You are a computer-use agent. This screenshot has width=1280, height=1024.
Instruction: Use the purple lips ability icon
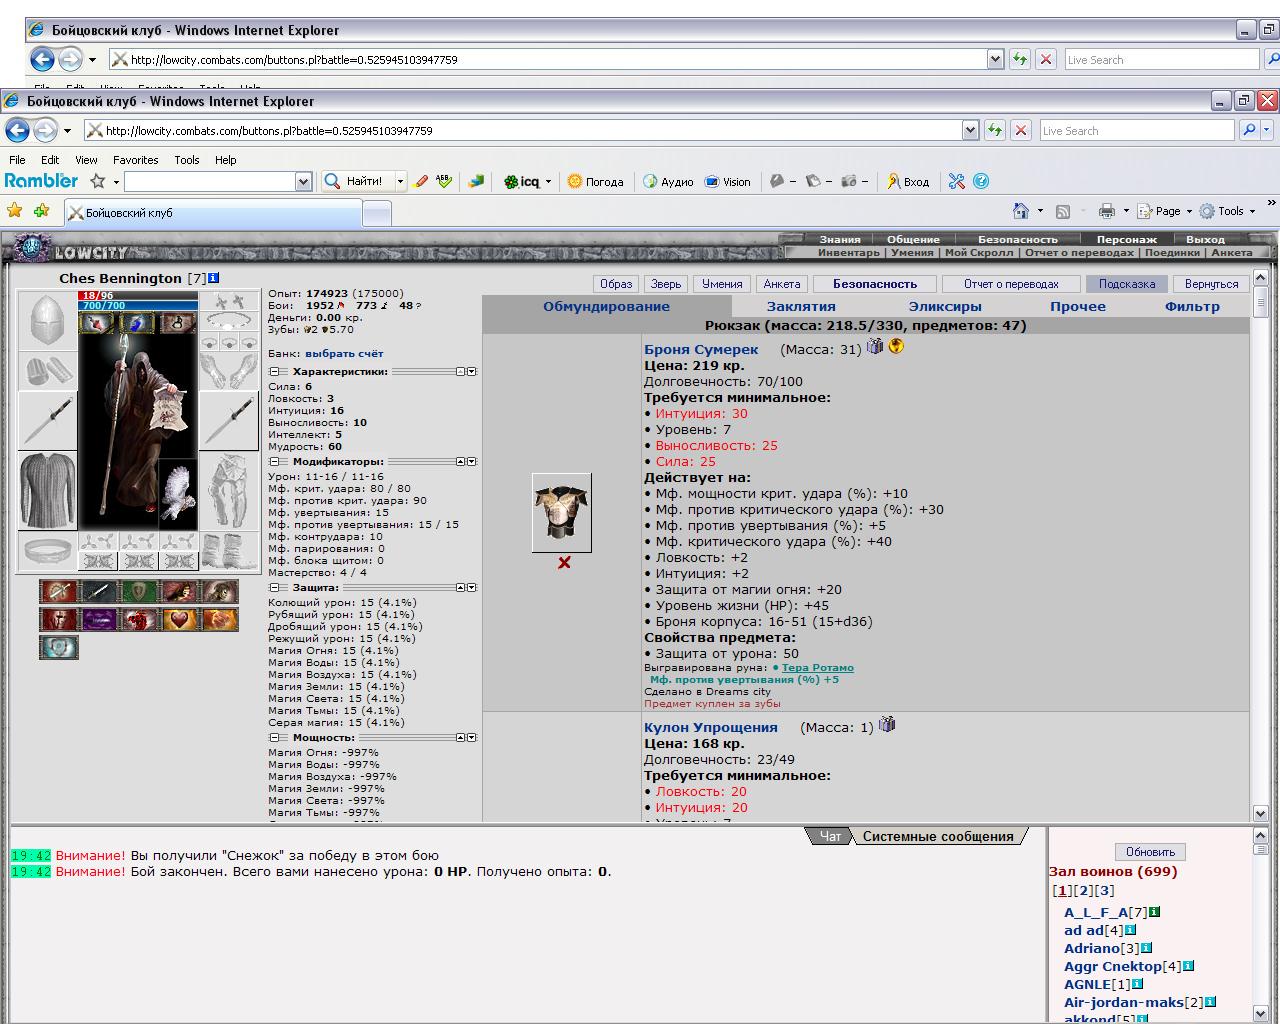99,620
